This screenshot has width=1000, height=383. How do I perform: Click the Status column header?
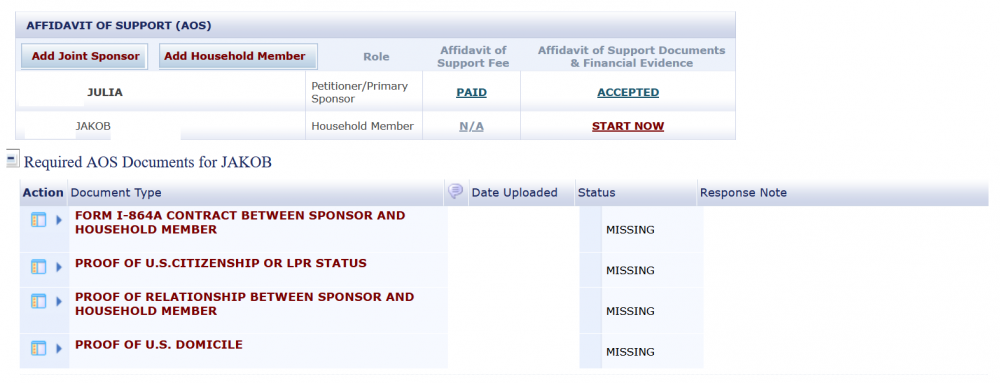pyautogui.click(x=596, y=192)
